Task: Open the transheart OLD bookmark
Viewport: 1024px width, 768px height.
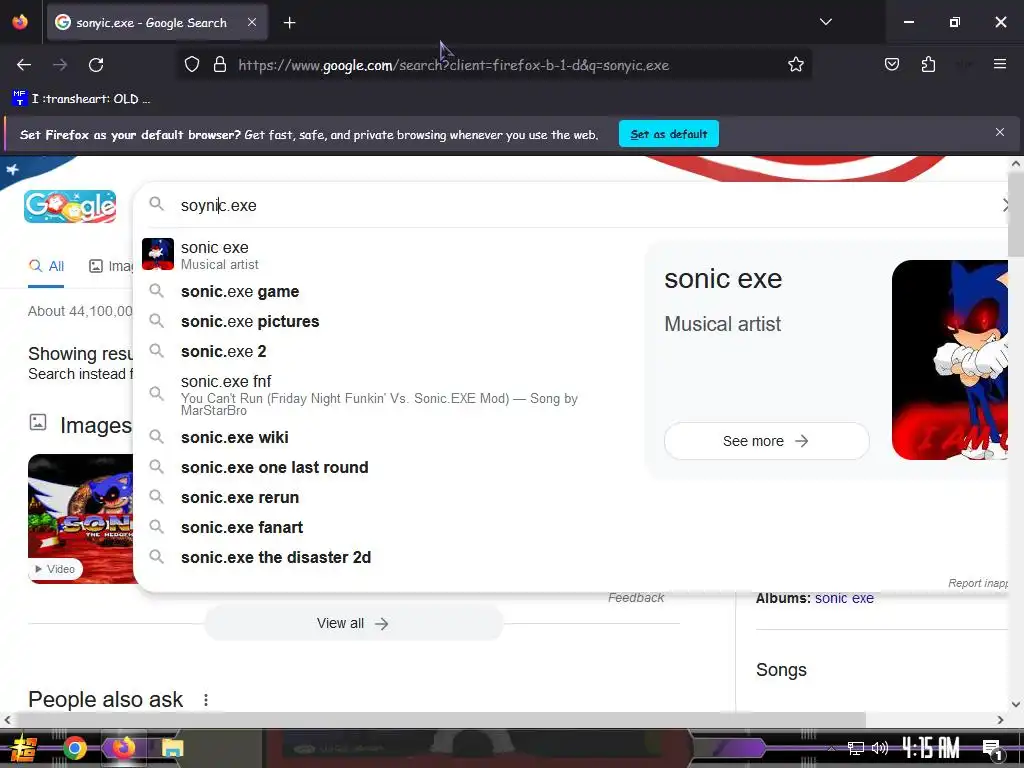Action: point(82,99)
